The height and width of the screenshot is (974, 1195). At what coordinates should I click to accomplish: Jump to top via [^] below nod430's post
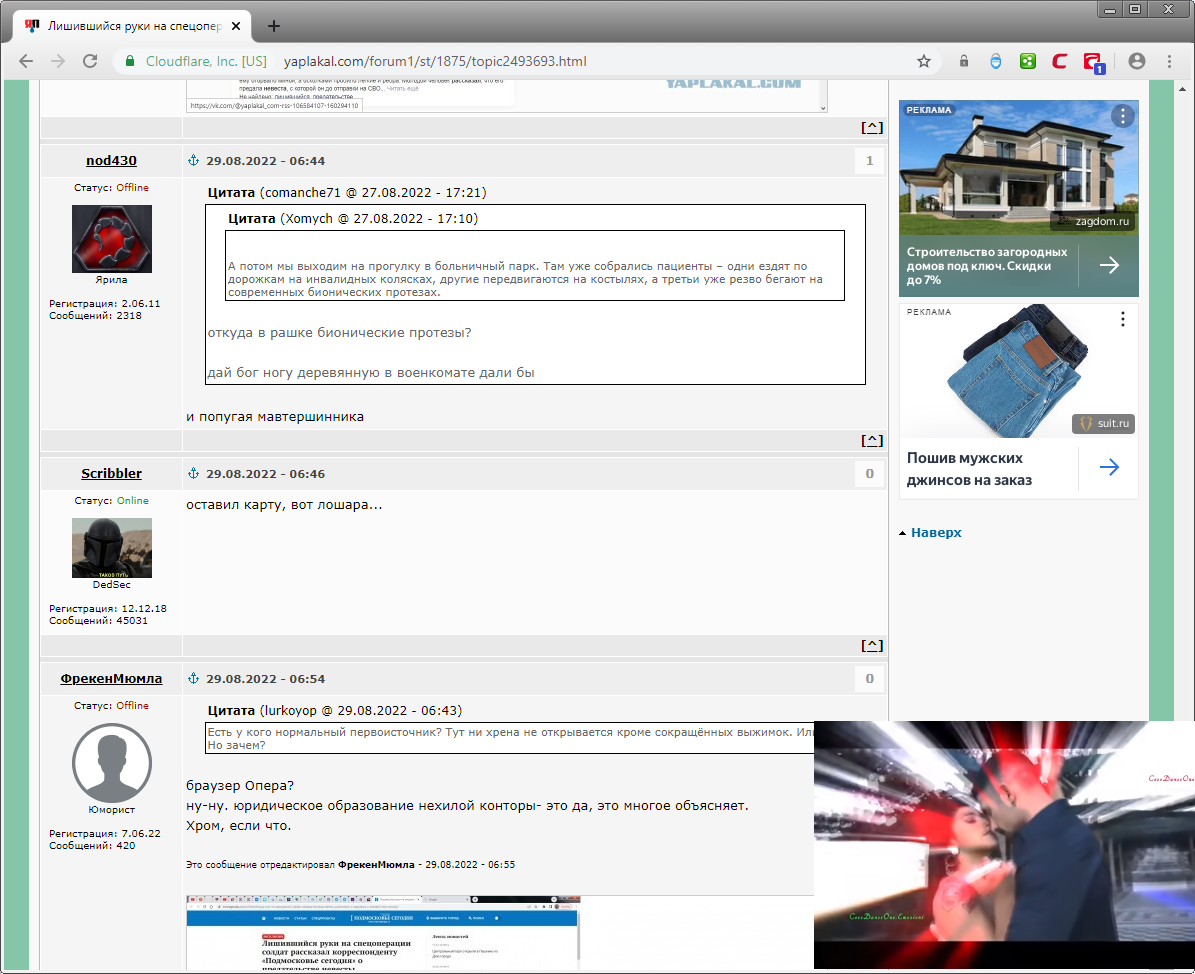click(872, 441)
